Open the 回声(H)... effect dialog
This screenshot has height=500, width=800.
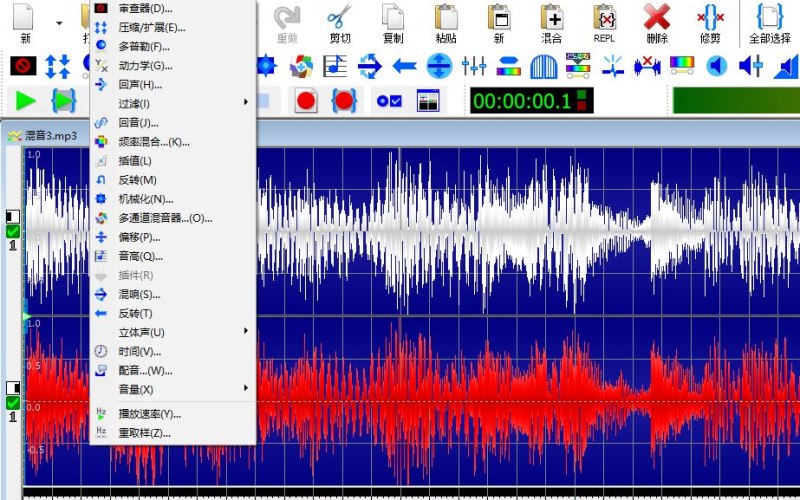172,85
